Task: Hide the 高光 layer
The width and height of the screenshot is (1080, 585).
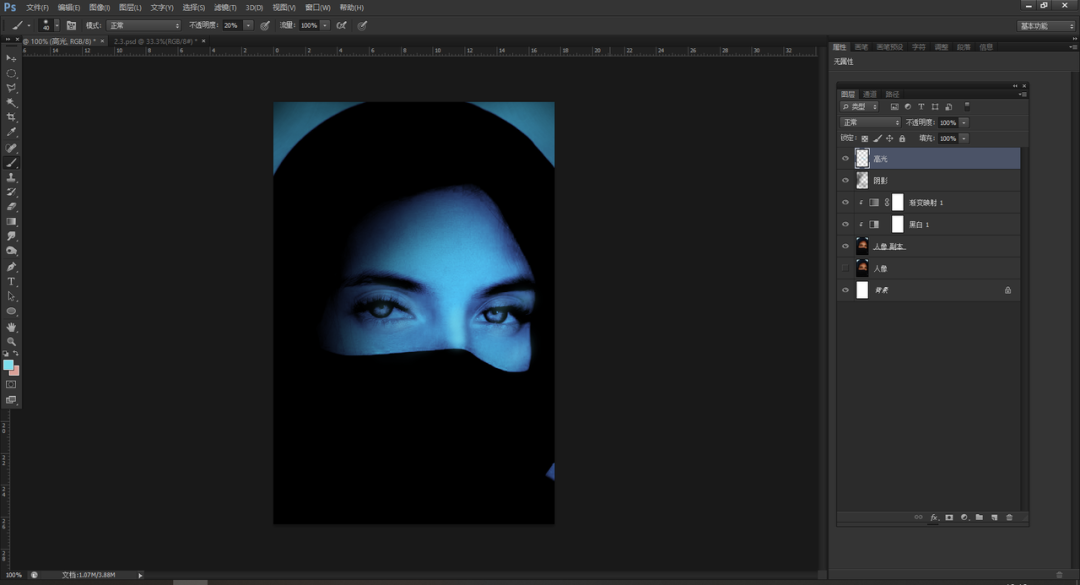Action: point(845,158)
